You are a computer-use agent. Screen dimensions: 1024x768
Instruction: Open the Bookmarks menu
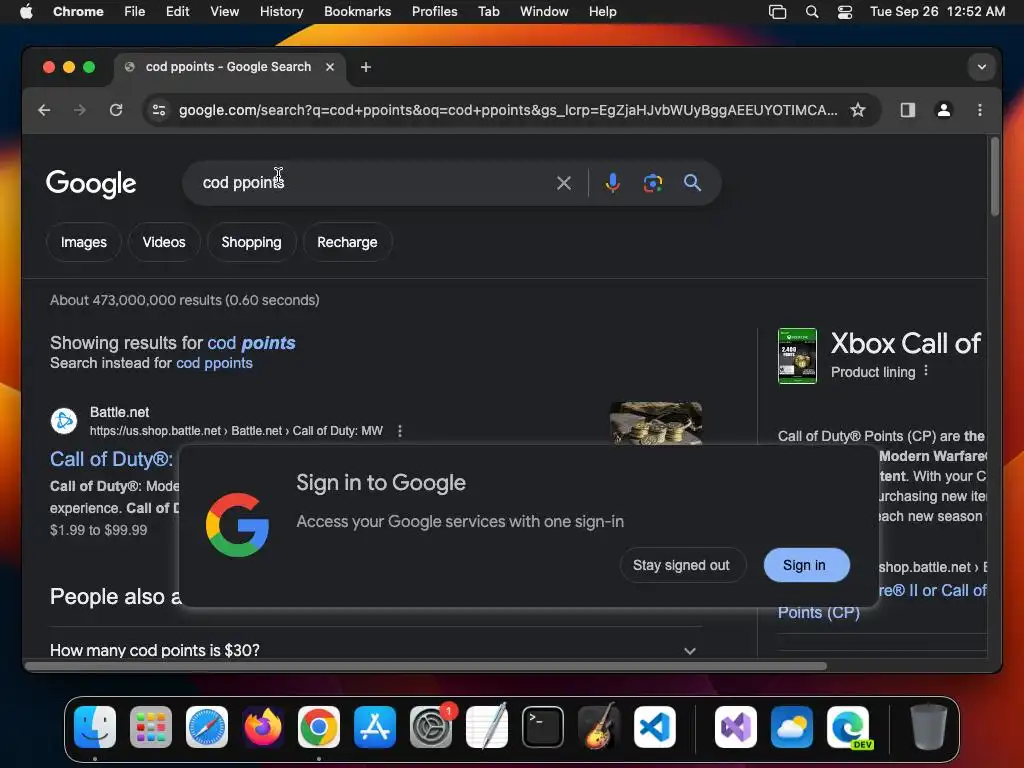click(357, 12)
